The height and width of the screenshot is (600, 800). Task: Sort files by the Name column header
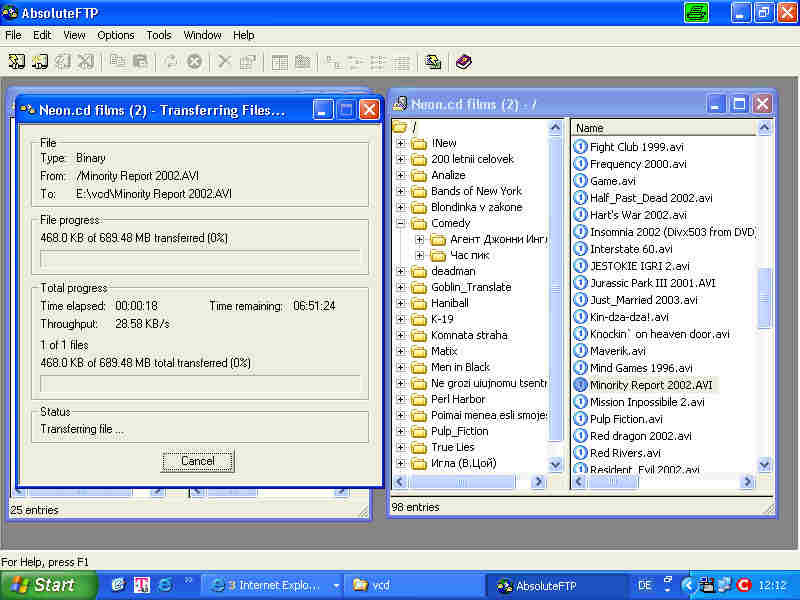(660, 128)
